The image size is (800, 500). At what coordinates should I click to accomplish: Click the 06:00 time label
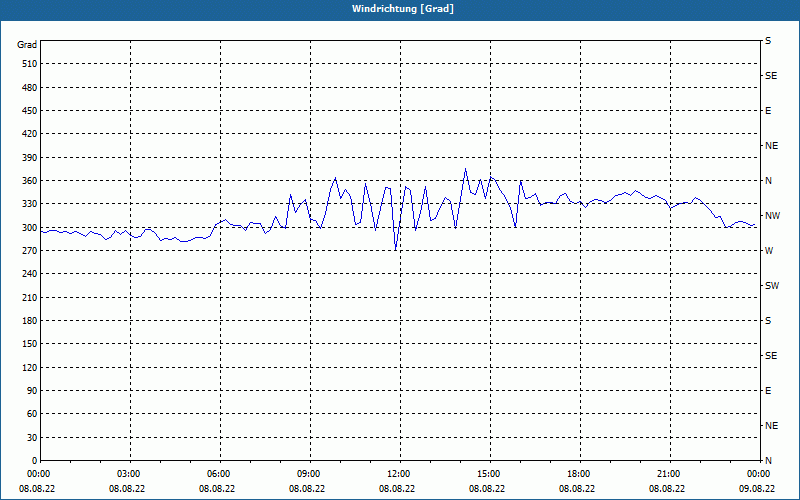pos(218,474)
